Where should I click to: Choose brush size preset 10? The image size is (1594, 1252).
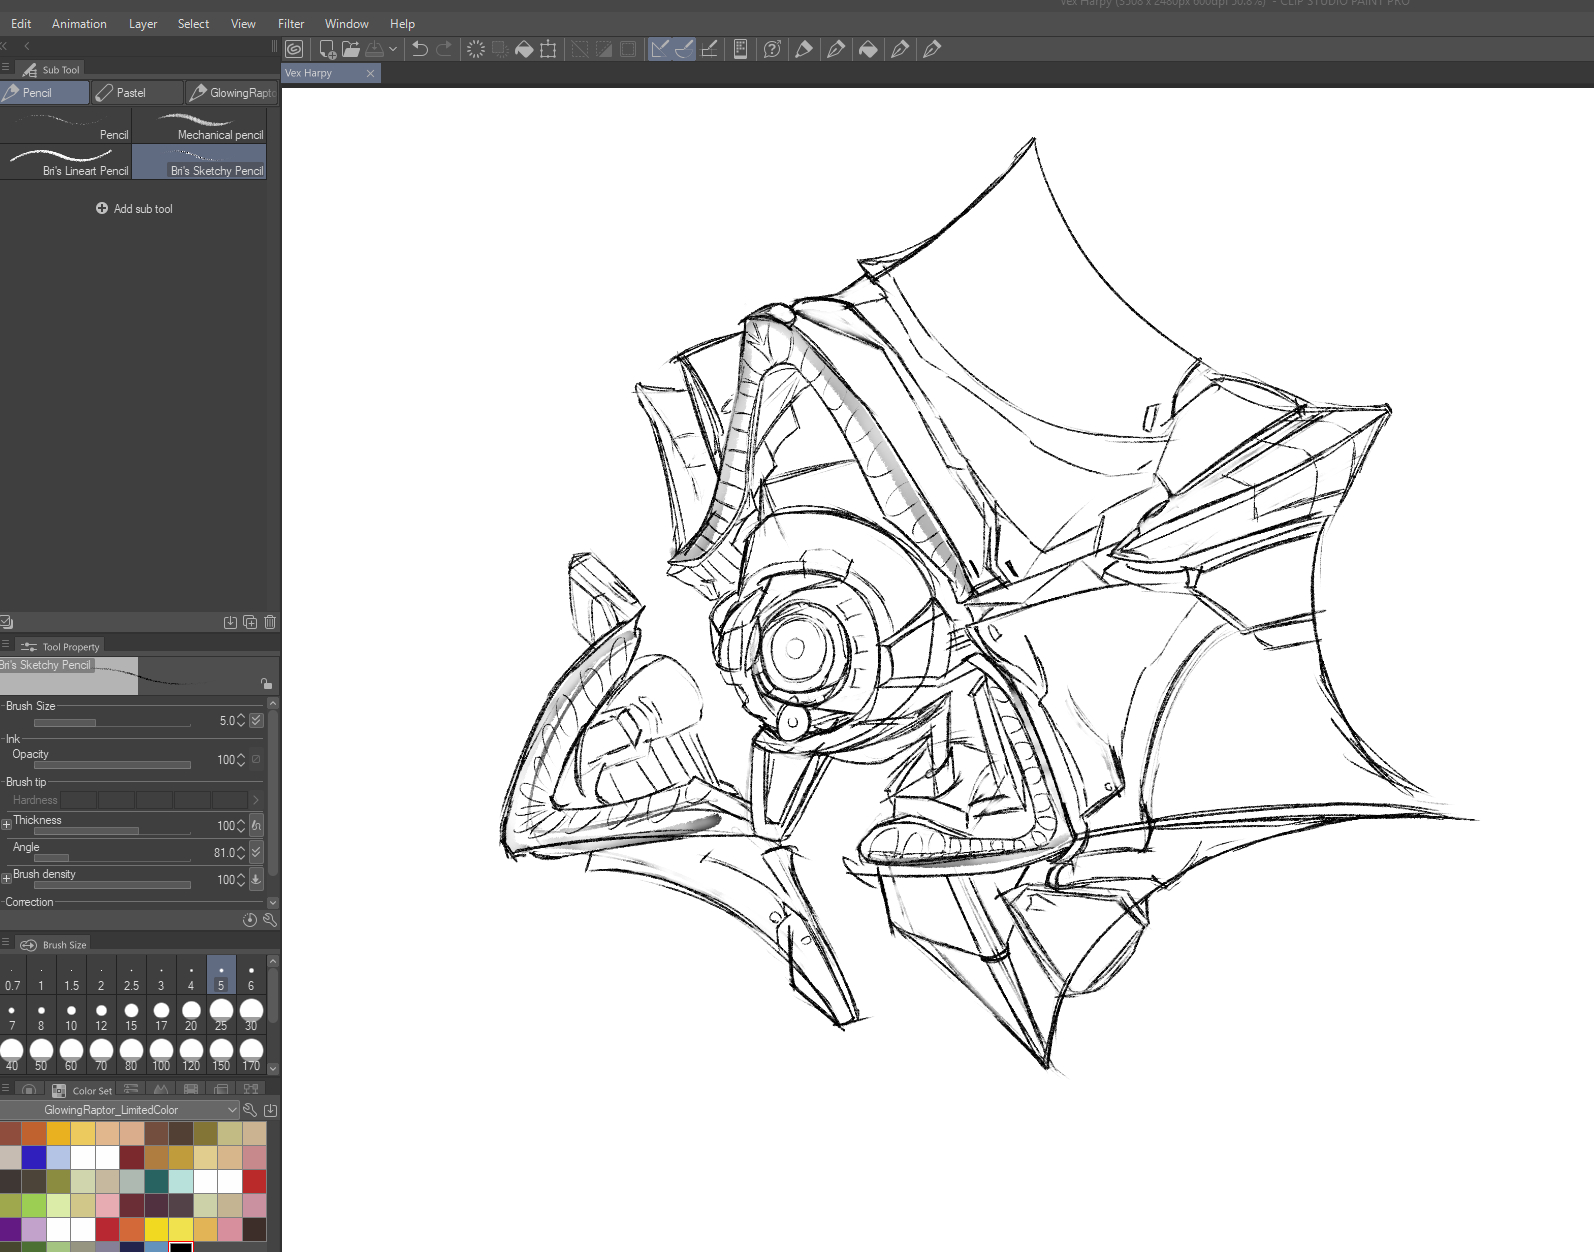71,1017
